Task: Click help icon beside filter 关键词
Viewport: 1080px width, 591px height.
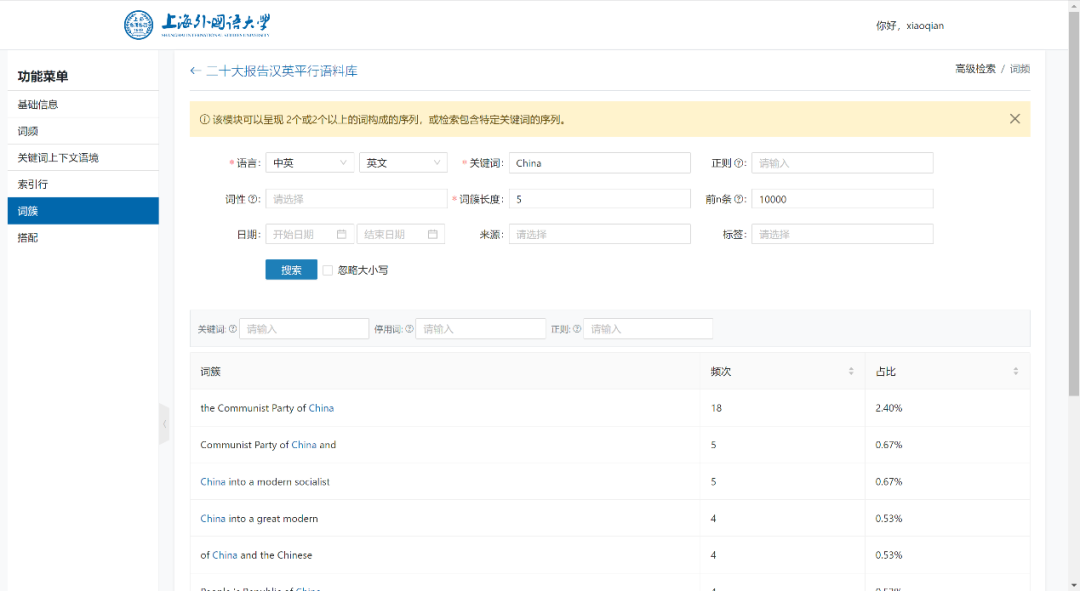Action: coord(233,329)
